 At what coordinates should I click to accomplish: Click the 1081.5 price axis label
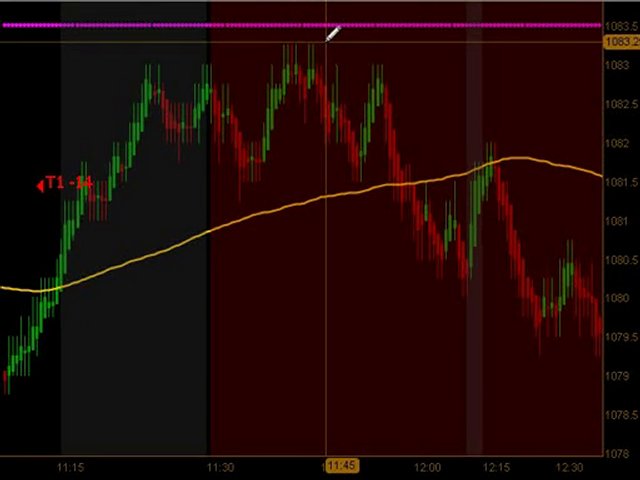[621, 182]
